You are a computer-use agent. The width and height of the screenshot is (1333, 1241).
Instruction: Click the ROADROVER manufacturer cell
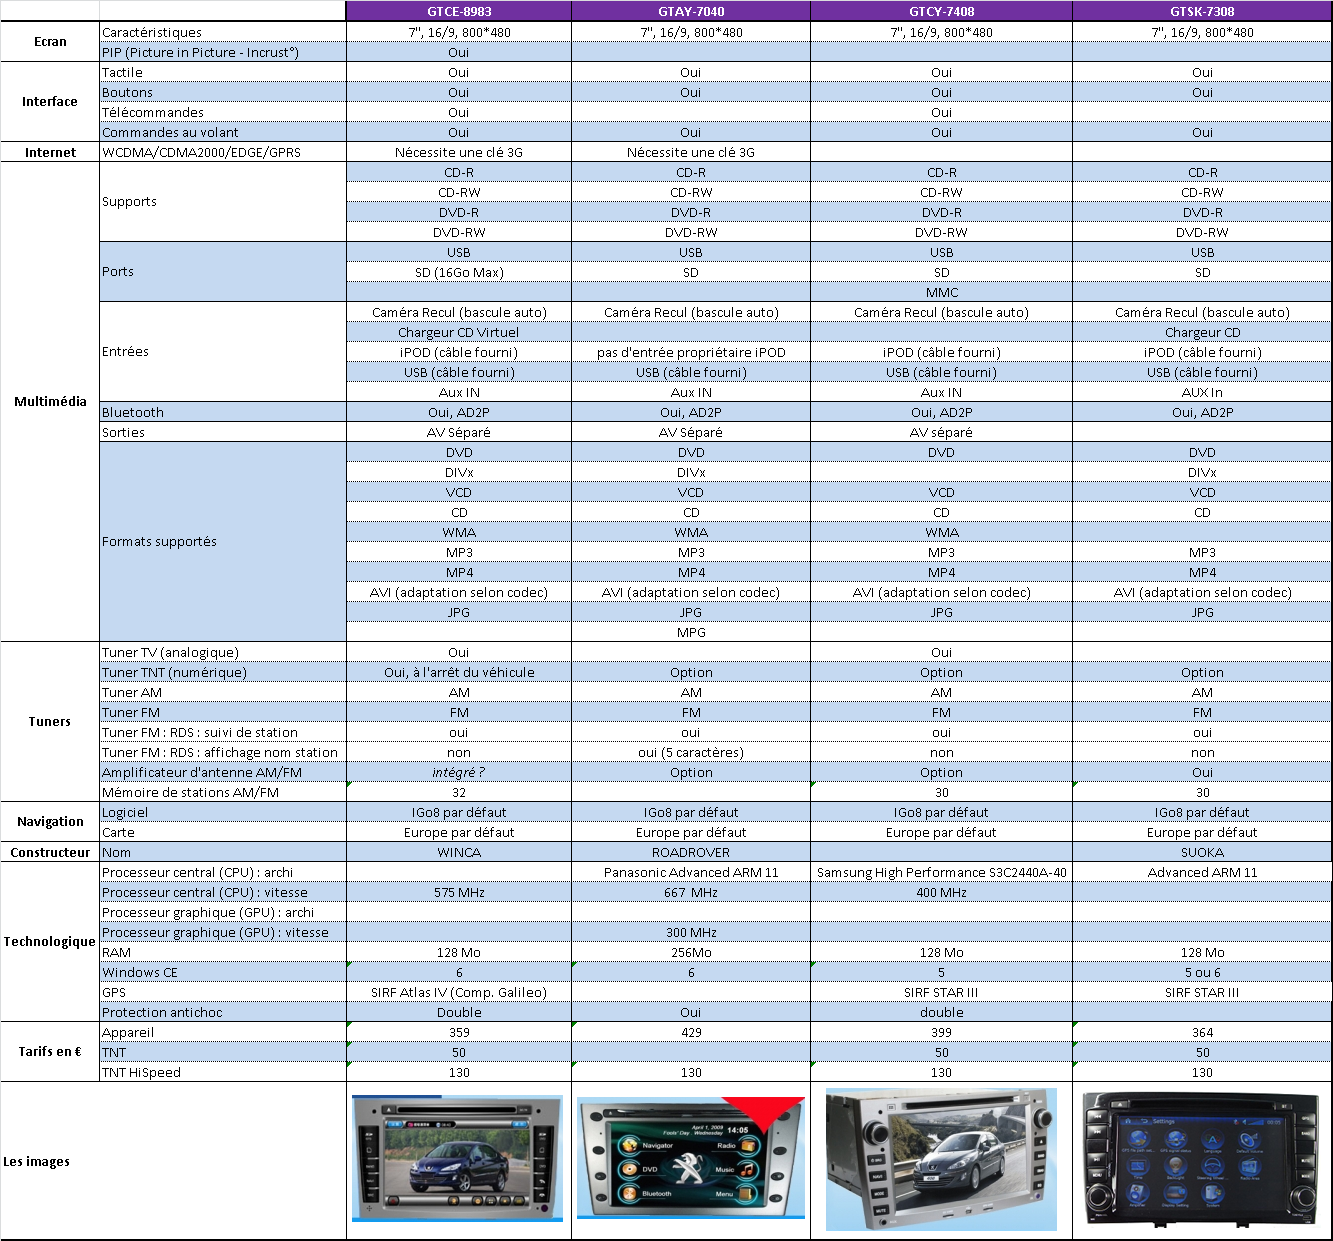point(691,852)
